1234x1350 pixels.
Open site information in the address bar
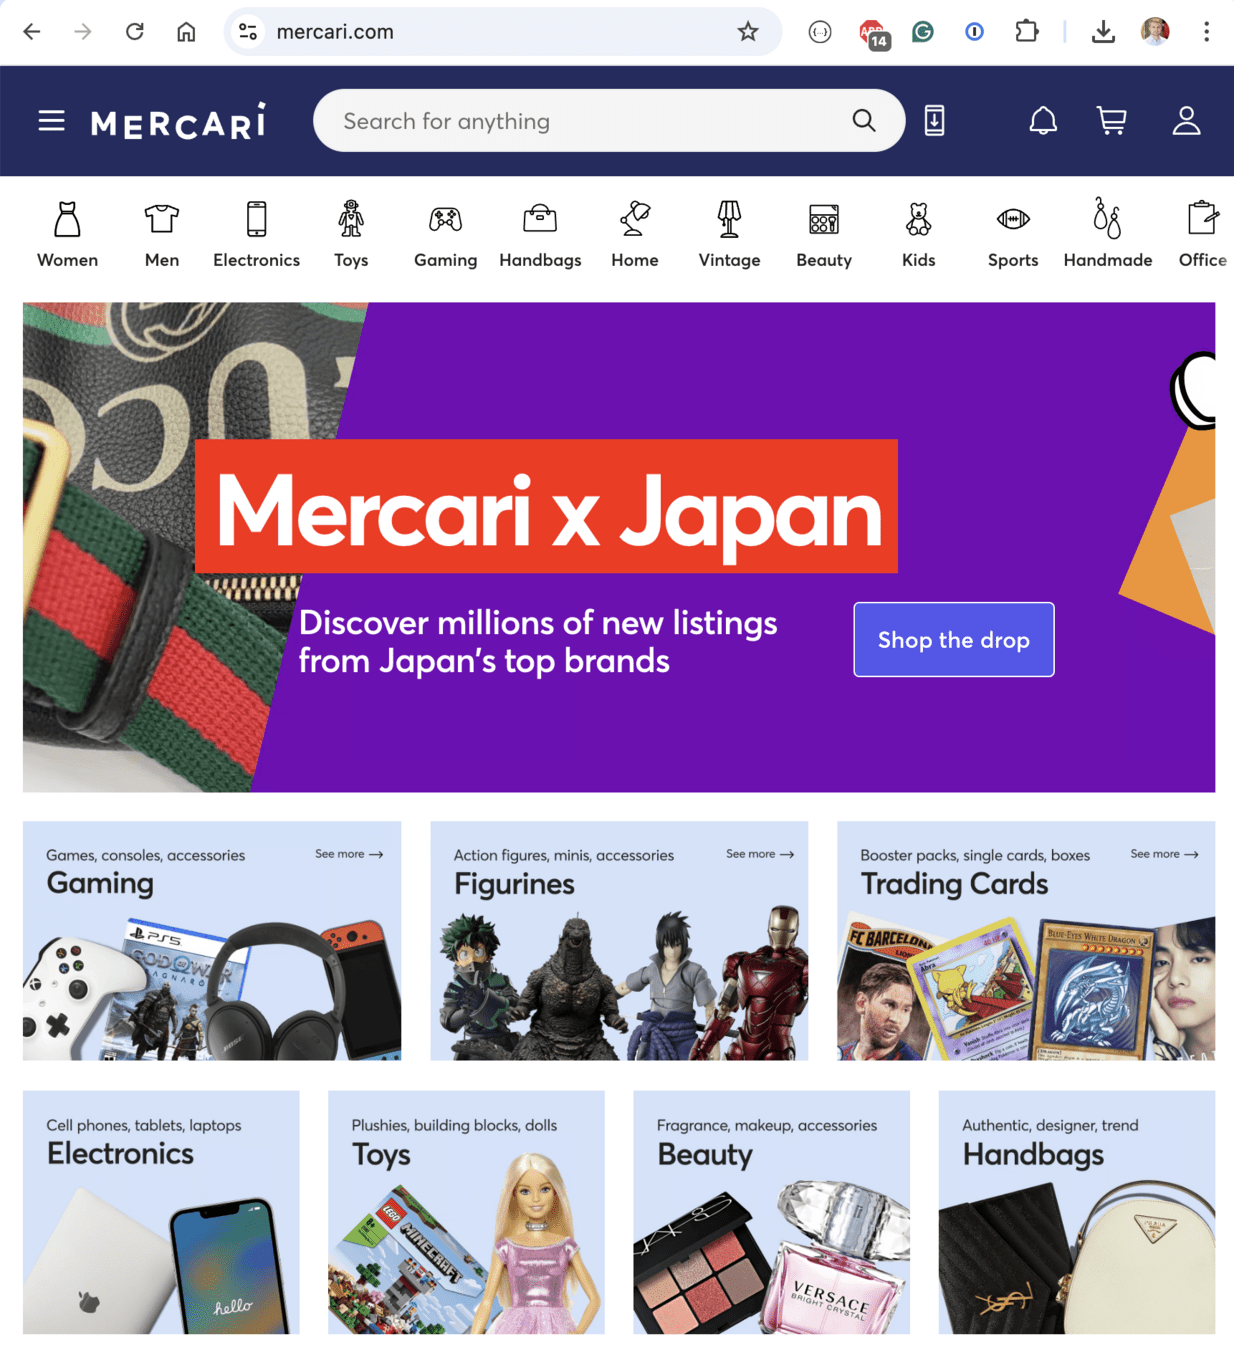tap(248, 32)
